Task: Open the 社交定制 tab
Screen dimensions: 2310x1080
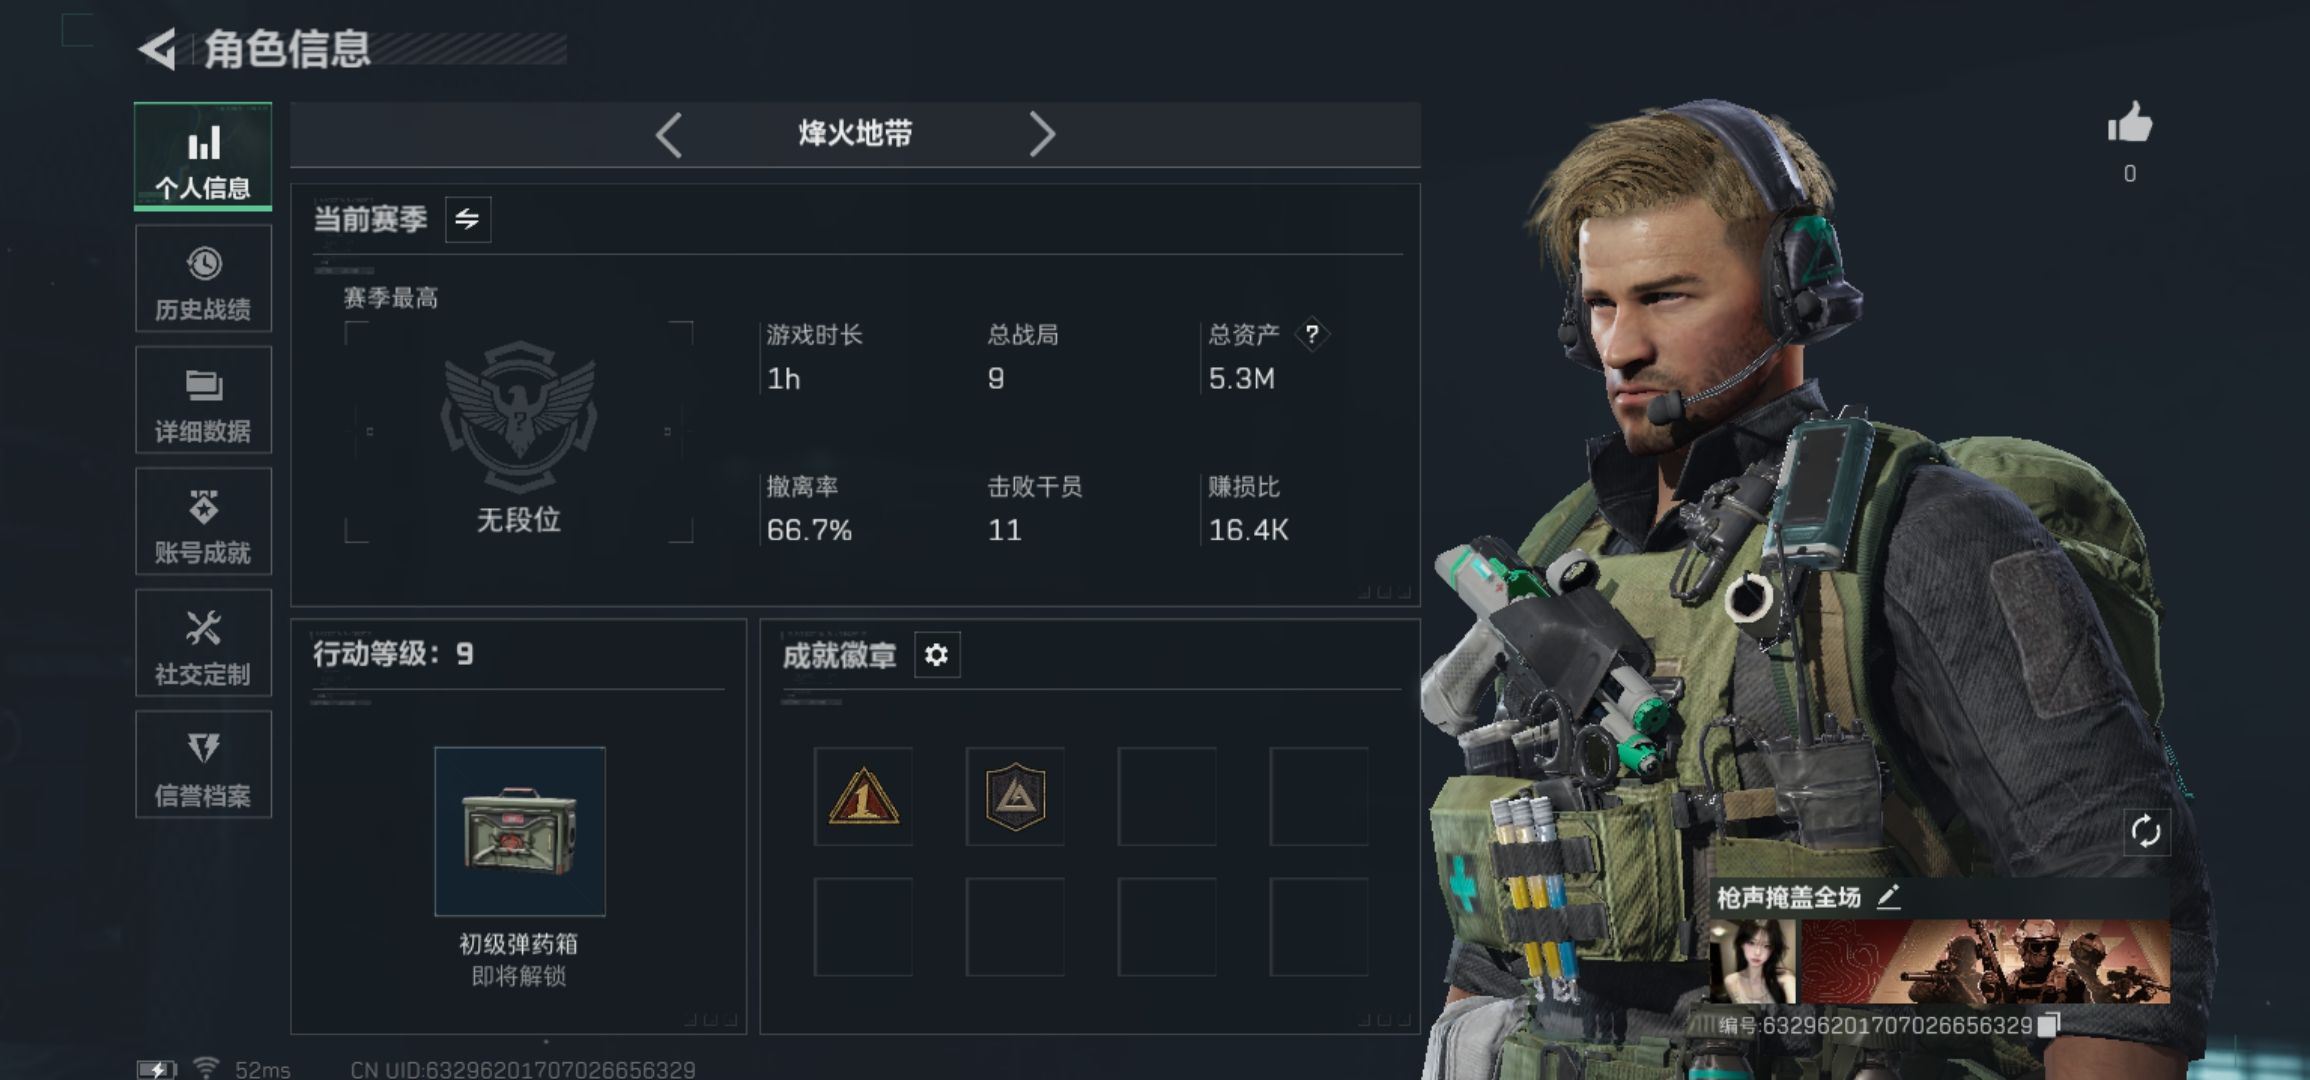Action: tap(203, 643)
